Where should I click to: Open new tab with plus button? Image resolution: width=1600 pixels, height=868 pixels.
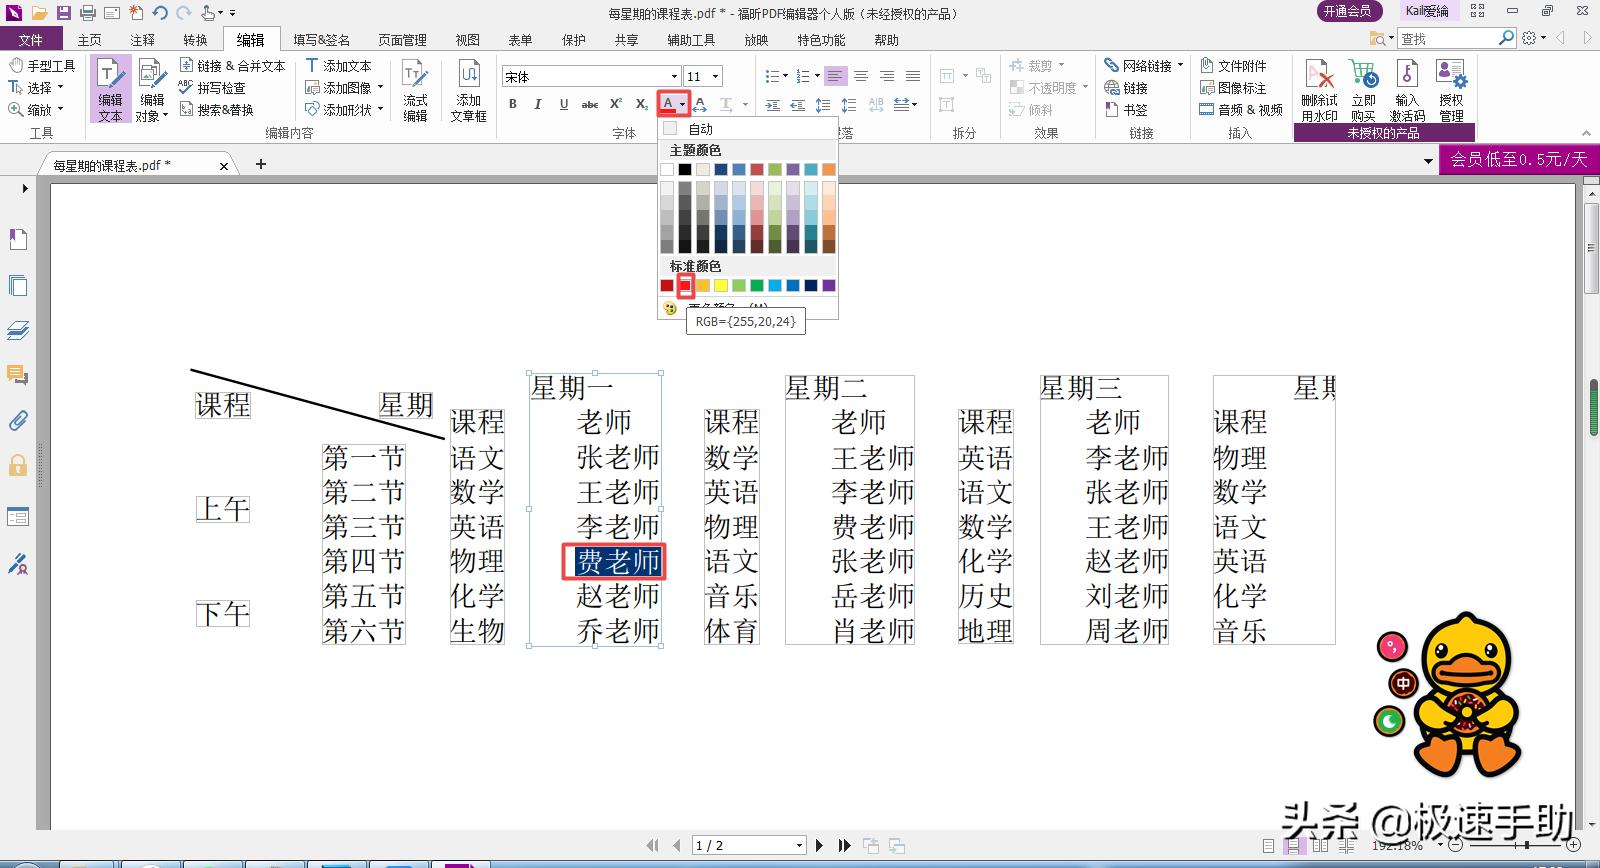261,164
